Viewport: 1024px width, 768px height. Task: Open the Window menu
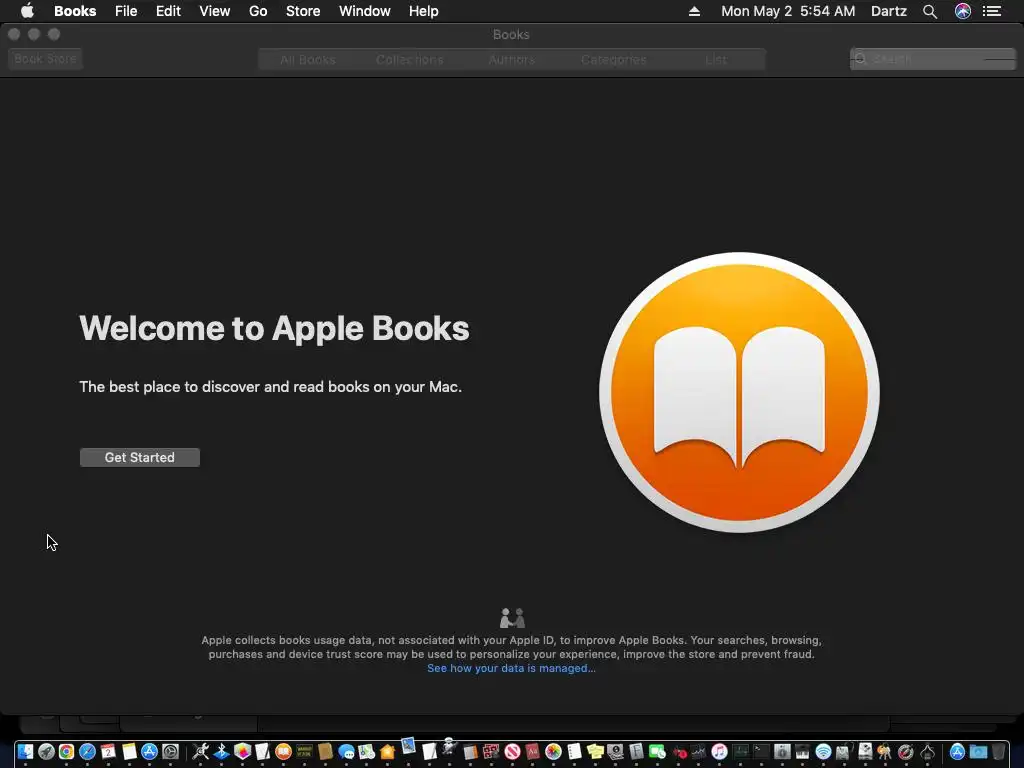[364, 11]
